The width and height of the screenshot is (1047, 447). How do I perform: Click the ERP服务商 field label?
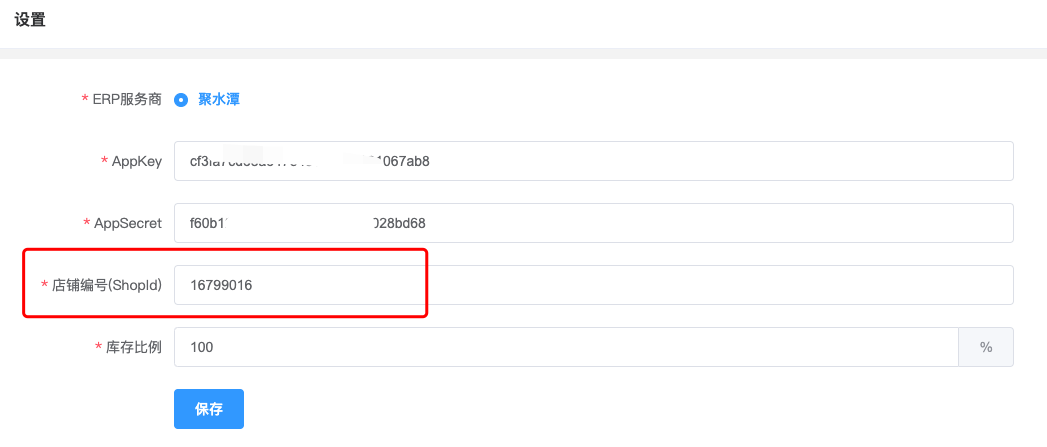point(128,100)
